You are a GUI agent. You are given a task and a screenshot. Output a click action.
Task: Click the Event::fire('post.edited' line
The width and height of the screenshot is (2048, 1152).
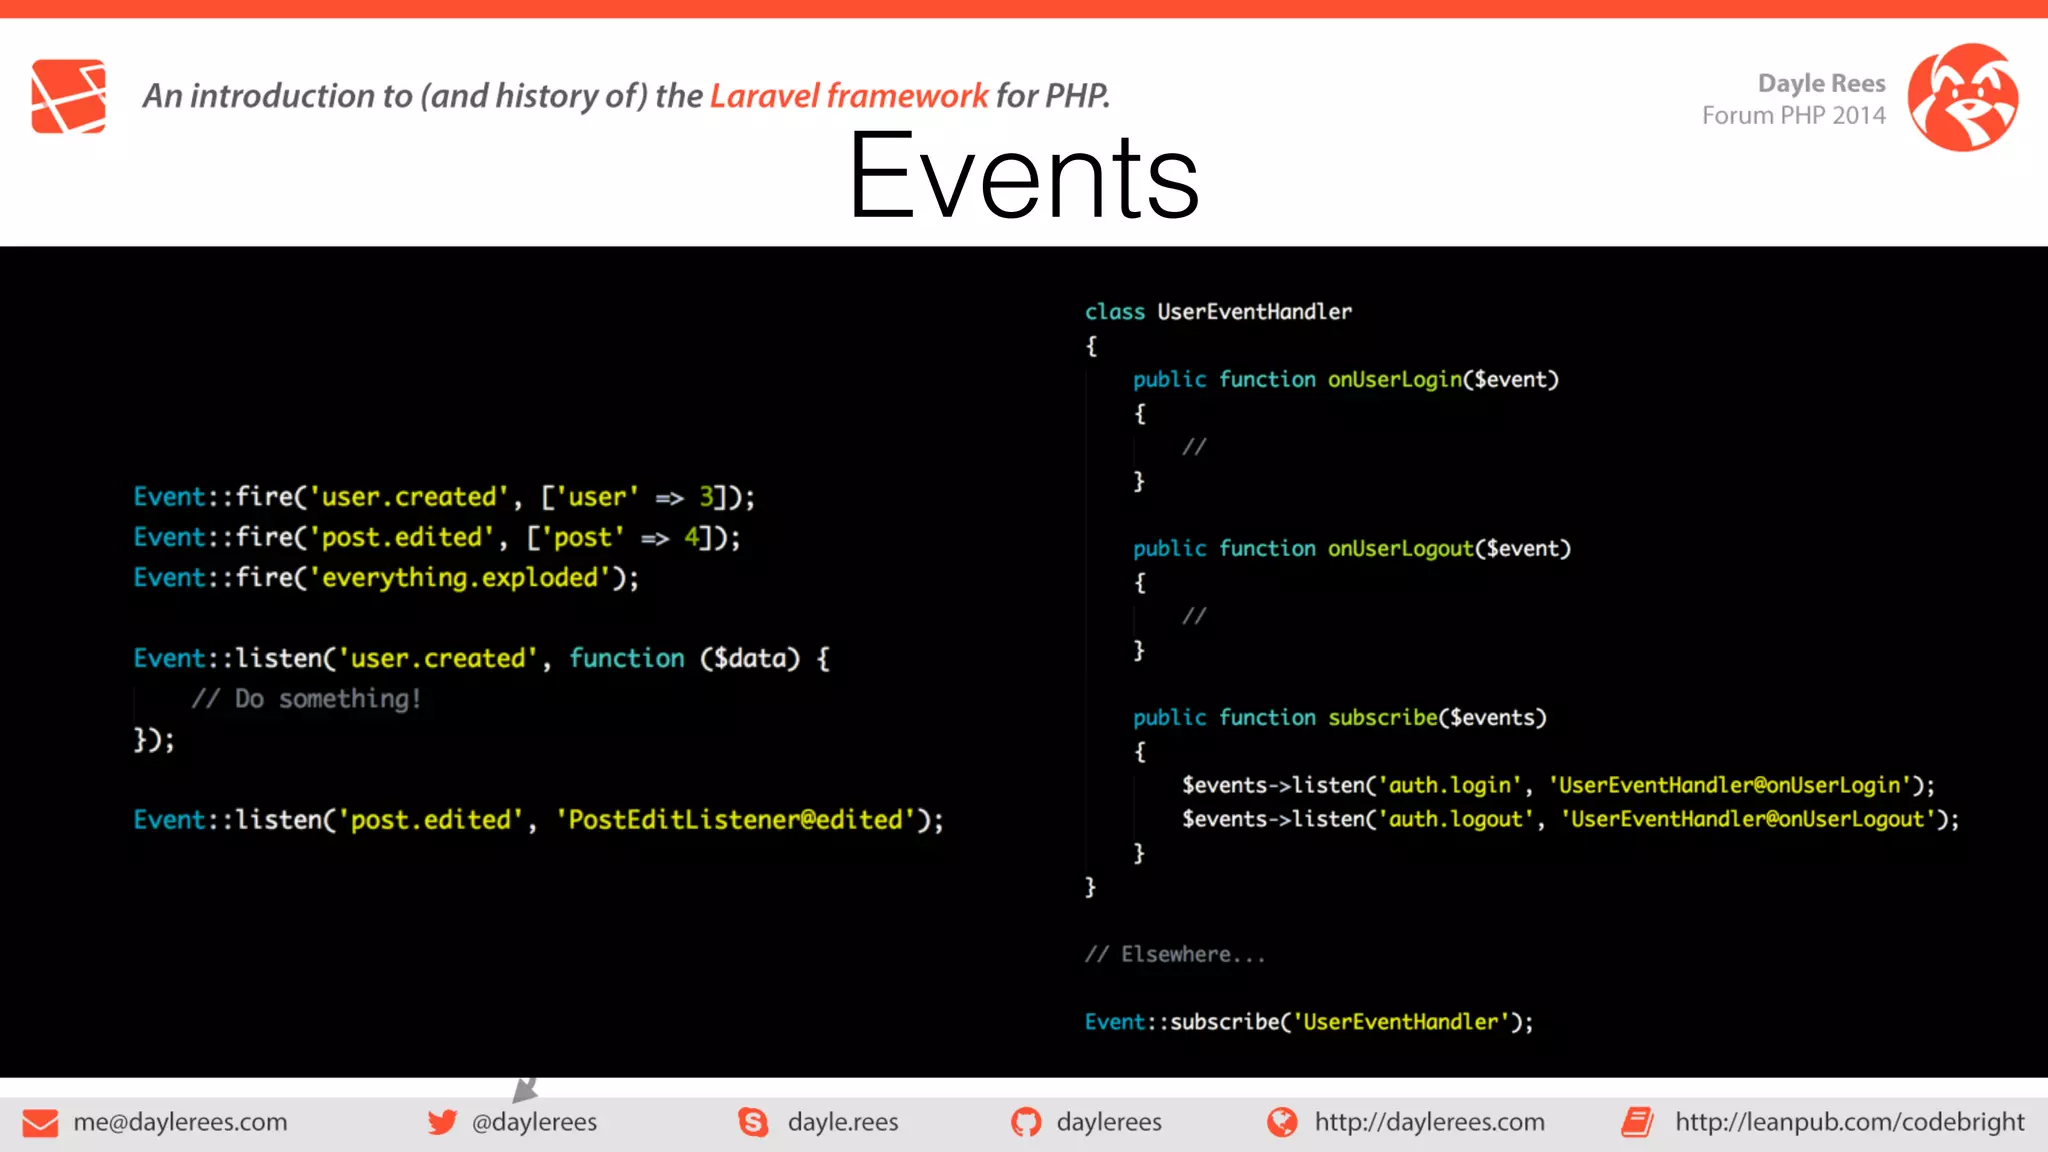coord(437,538)
